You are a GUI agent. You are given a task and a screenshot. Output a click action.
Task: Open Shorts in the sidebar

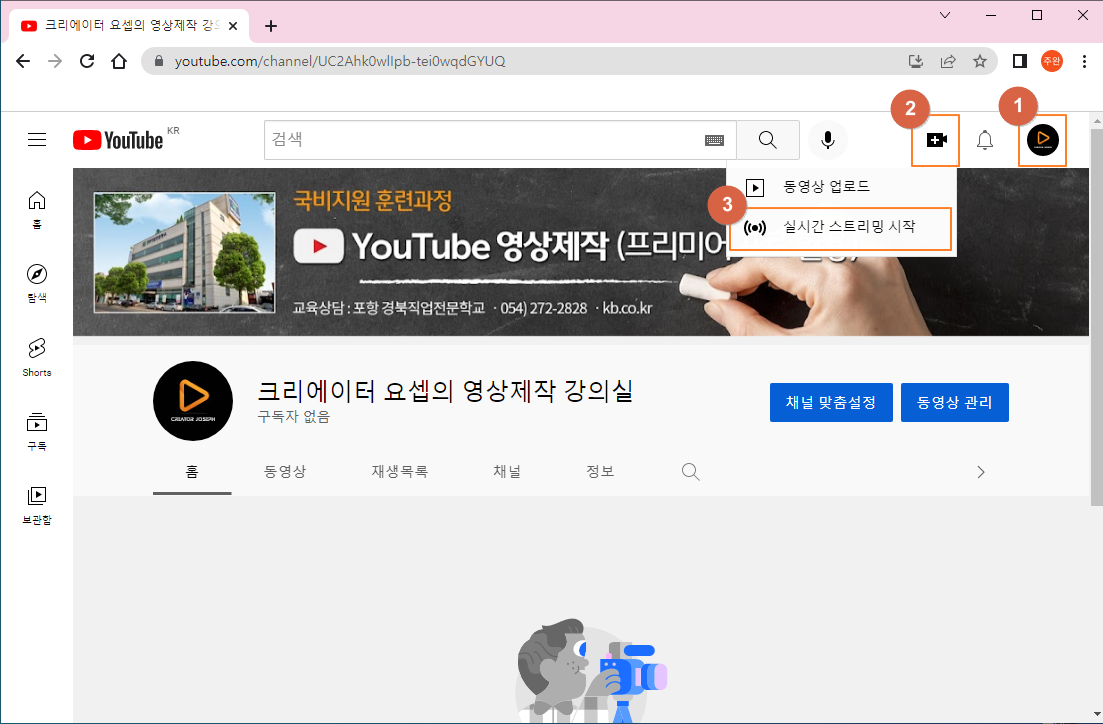37,357
